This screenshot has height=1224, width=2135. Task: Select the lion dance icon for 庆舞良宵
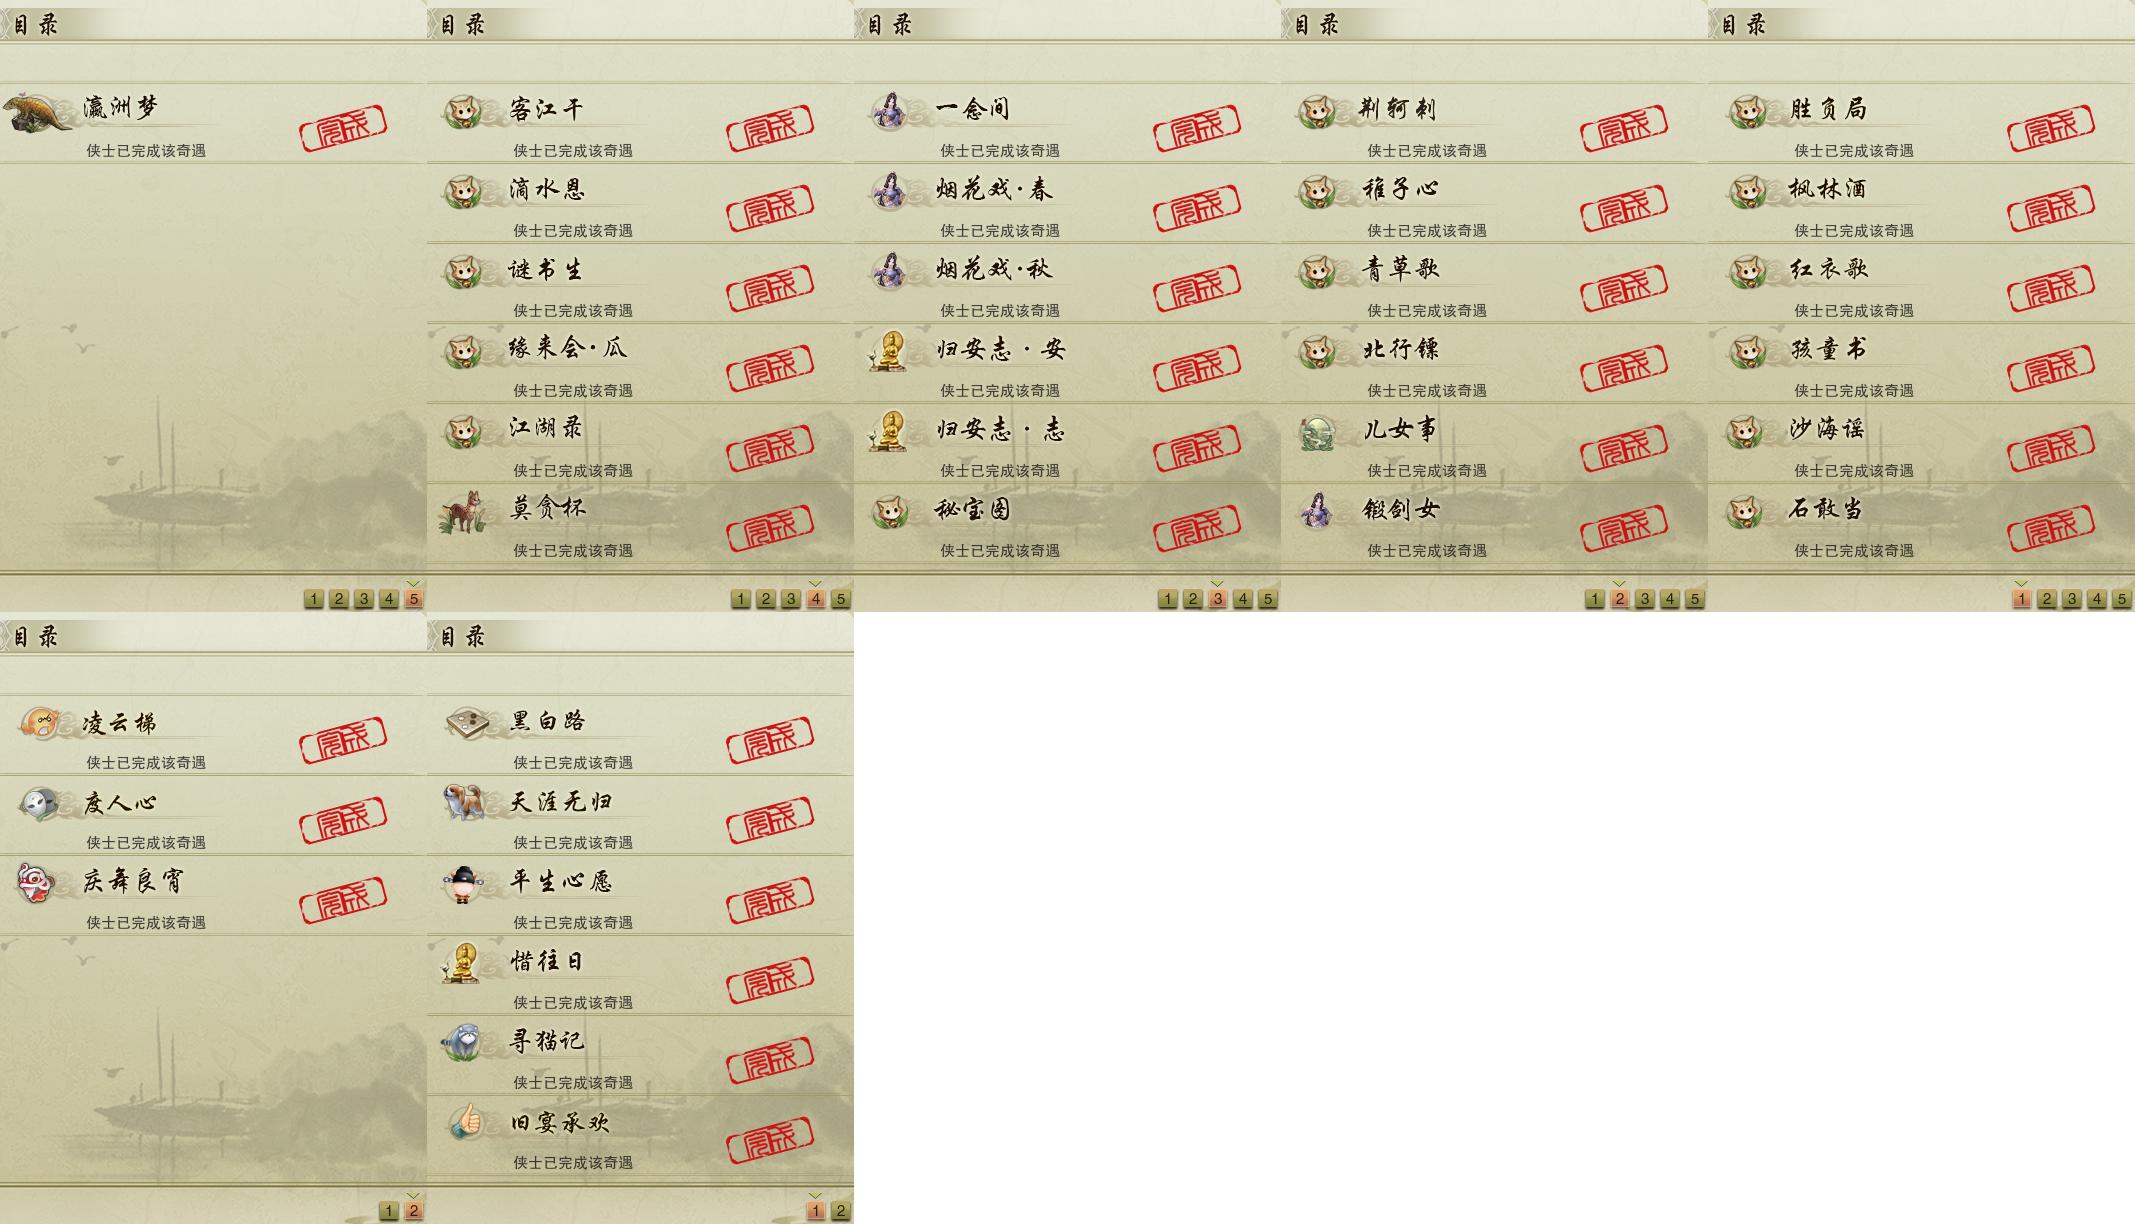tap(36, 883)
